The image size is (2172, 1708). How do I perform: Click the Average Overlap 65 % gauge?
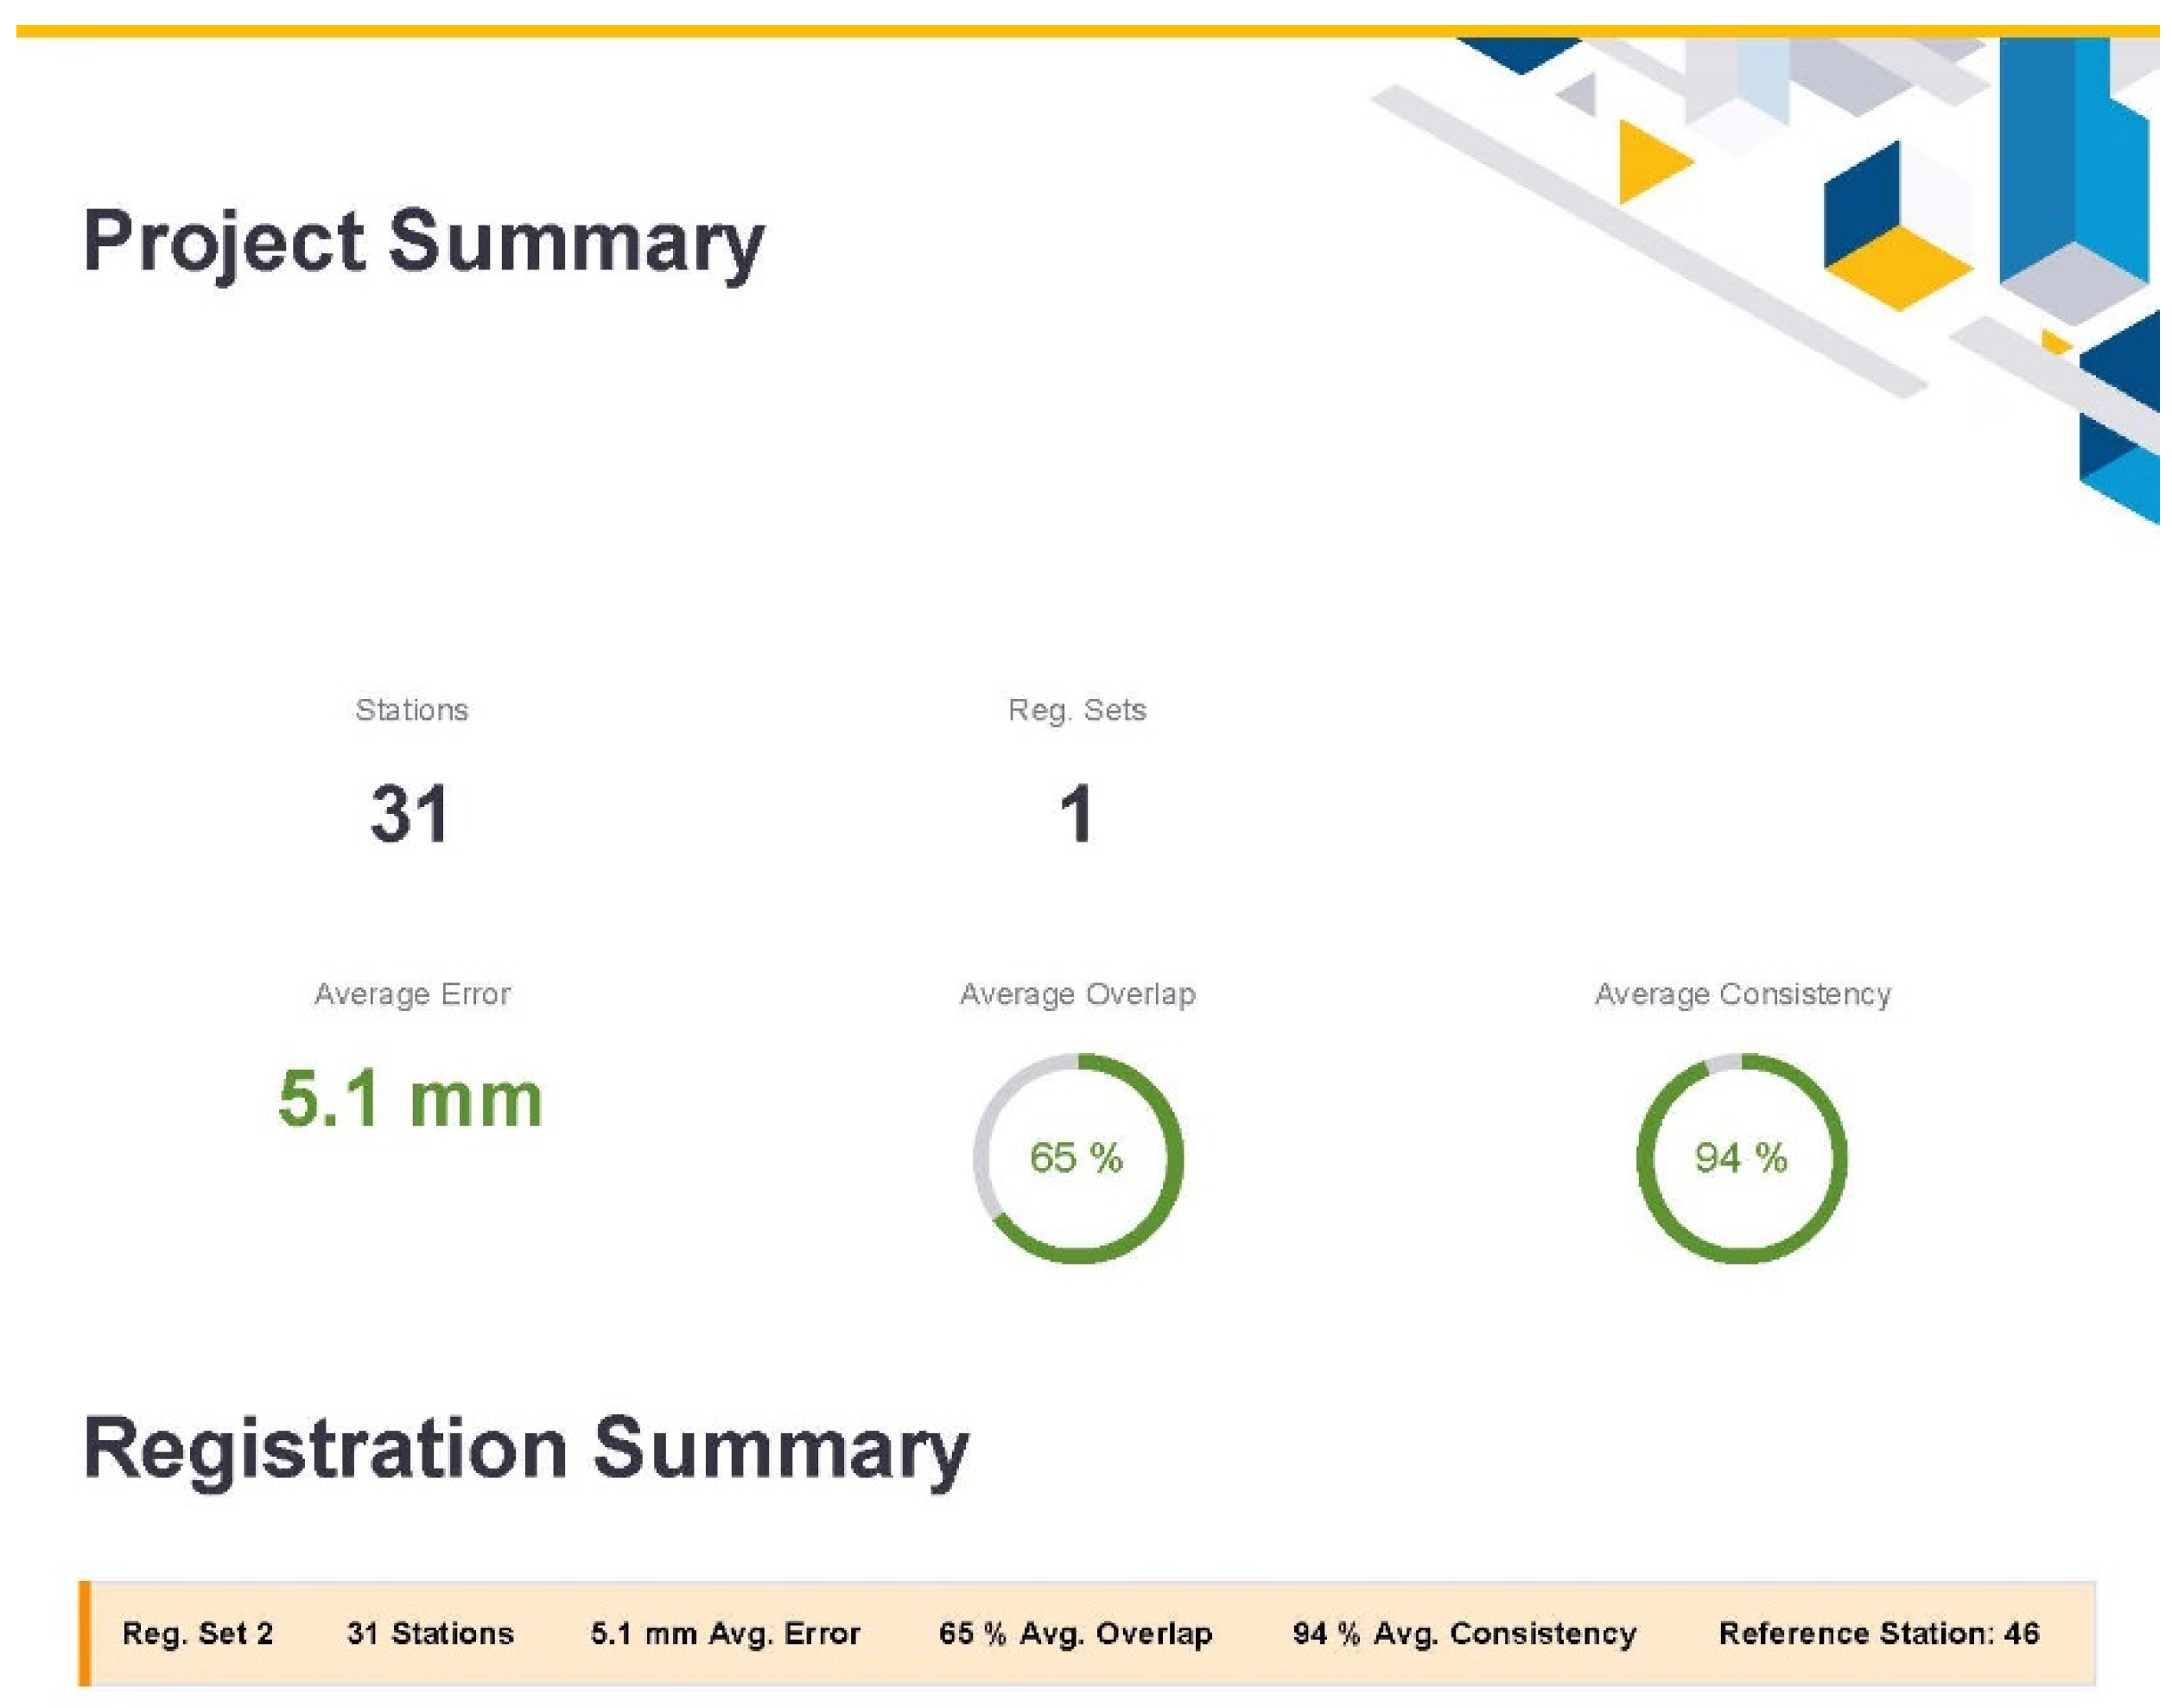pyautogui.click(x=1078, y=1158)
